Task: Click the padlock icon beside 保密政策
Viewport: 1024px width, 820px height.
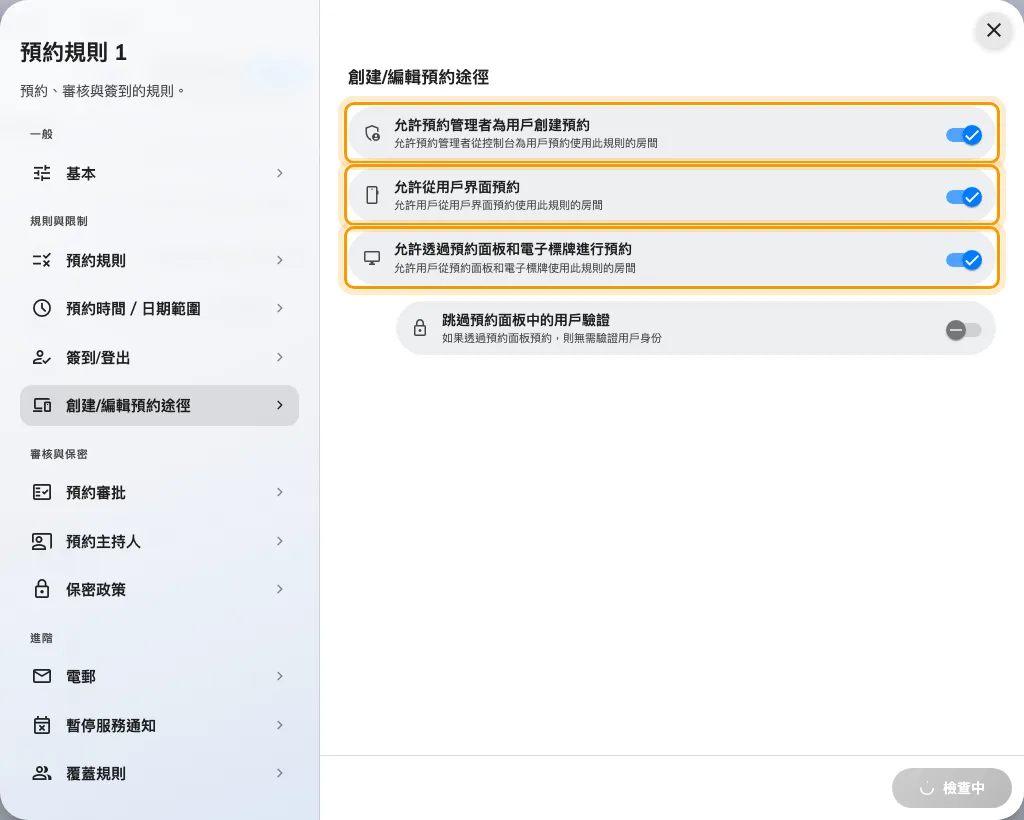Action: [42, 589]
